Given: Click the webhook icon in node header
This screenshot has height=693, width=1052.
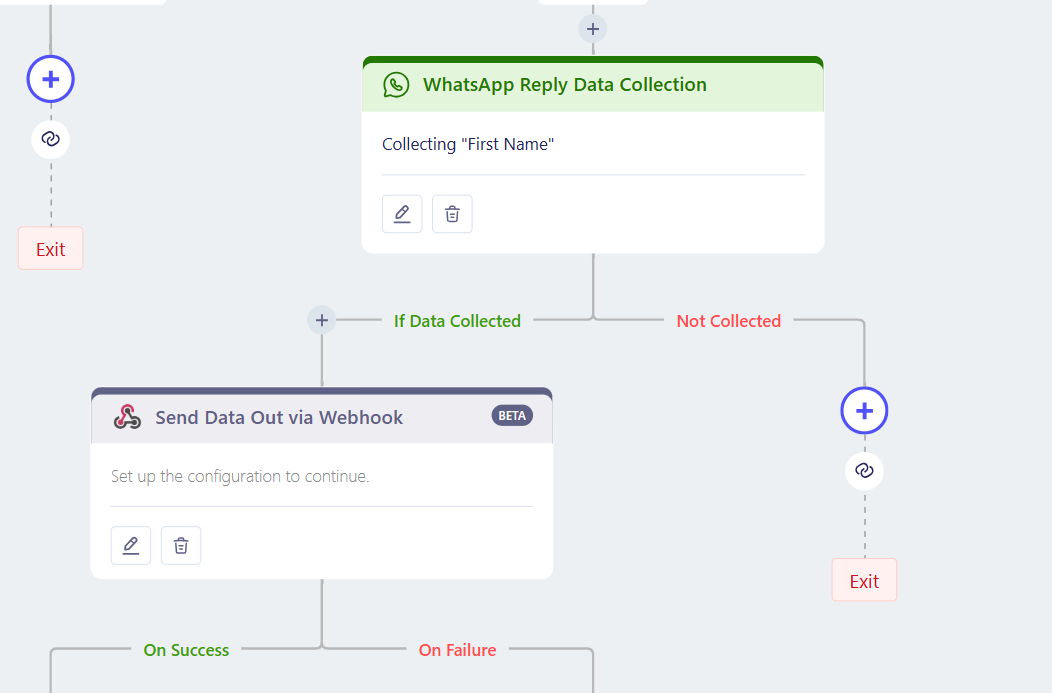Looking at the screenshot, I should pos(127,417).
